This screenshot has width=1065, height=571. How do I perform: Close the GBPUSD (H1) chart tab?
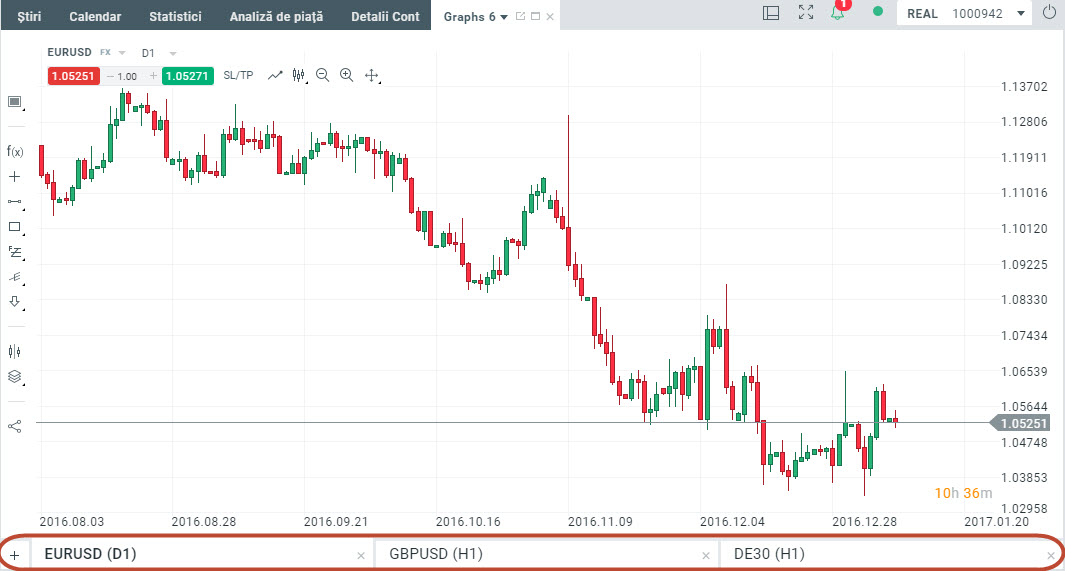[706, 556]
